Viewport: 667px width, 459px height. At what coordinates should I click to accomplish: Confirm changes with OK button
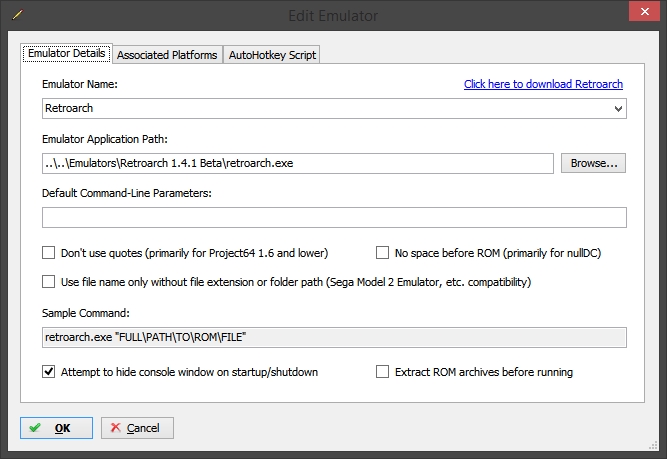[x=56, y=428]
